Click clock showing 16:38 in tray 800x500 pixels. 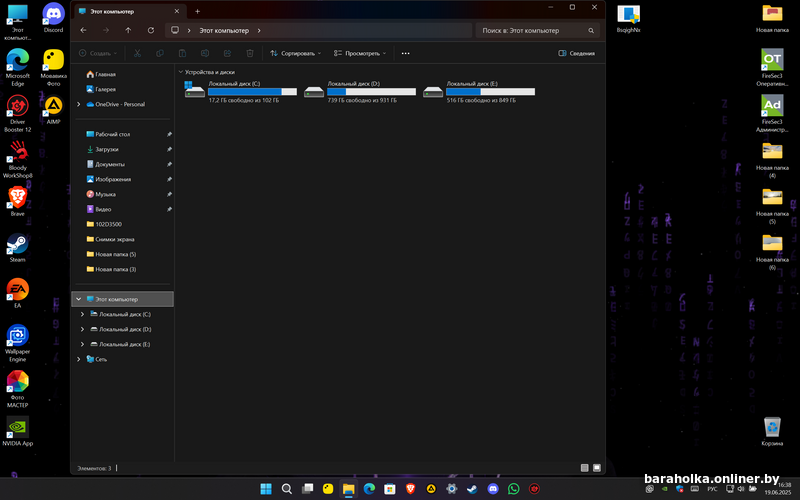tap(785, 485)
